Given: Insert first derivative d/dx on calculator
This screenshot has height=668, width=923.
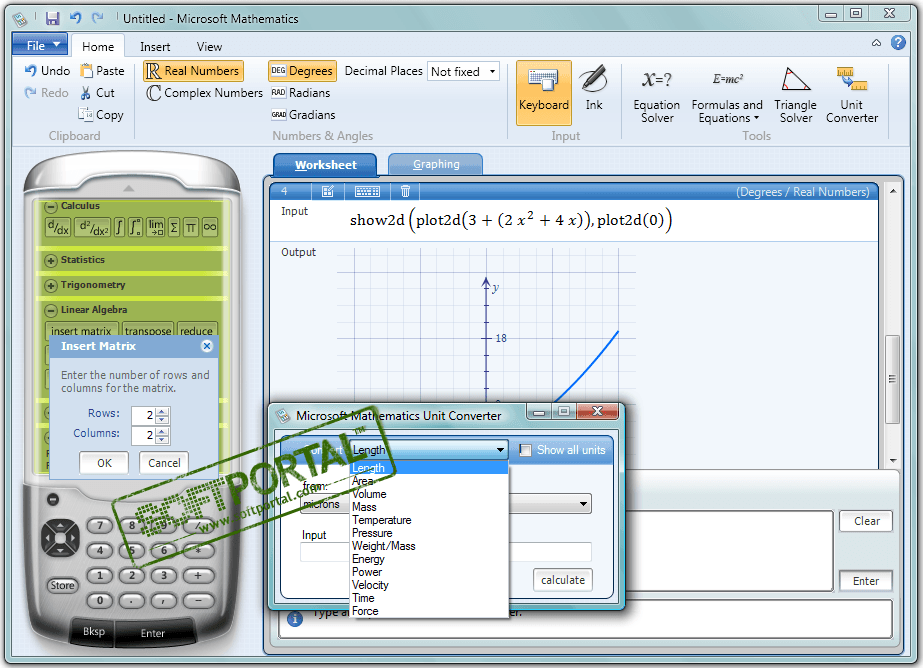Looking at the screenshot, I should point(58,228).
